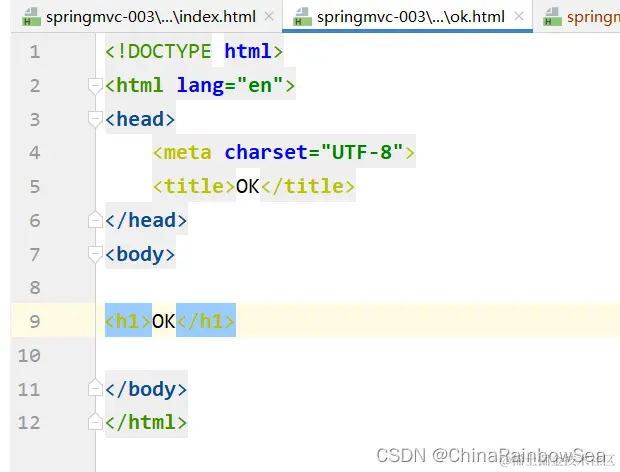Click the "en" attribute value

coord(260,85)
